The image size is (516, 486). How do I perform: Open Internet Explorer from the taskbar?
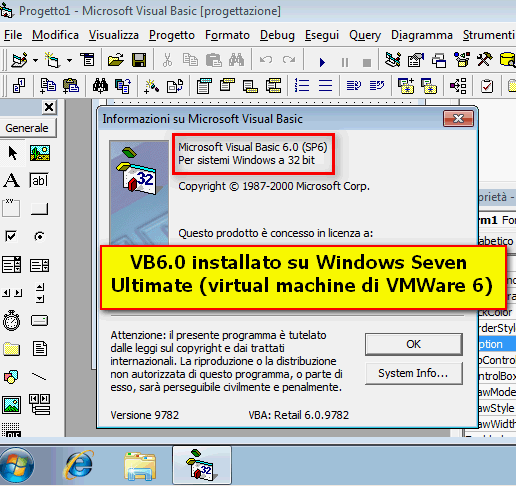pyautogui.click(x=79, y=465)
